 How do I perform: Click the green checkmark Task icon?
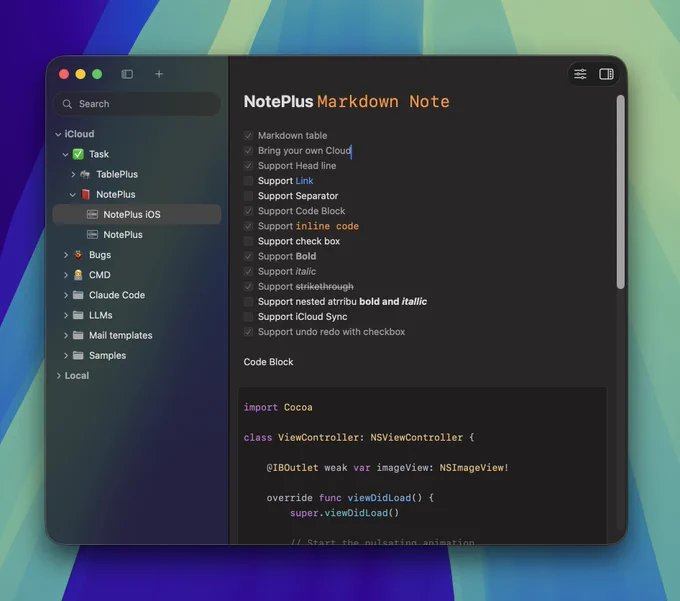(x=78, y=154)
